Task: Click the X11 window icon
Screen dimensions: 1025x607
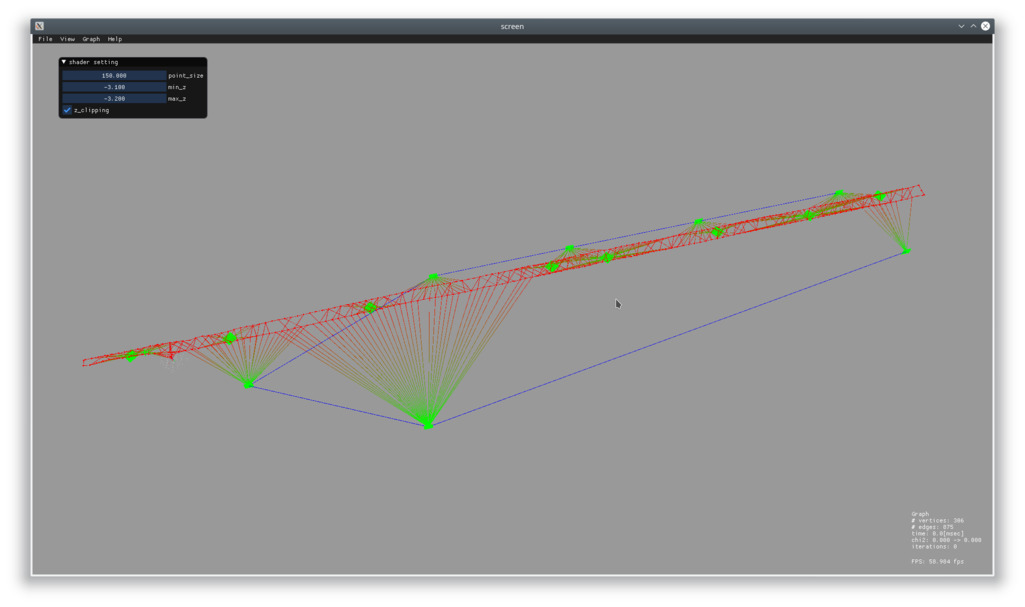Action: point(40,26)
